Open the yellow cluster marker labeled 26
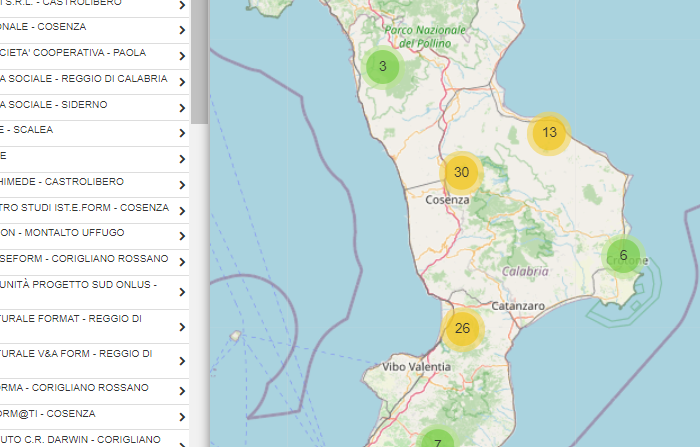 point(462,329)
